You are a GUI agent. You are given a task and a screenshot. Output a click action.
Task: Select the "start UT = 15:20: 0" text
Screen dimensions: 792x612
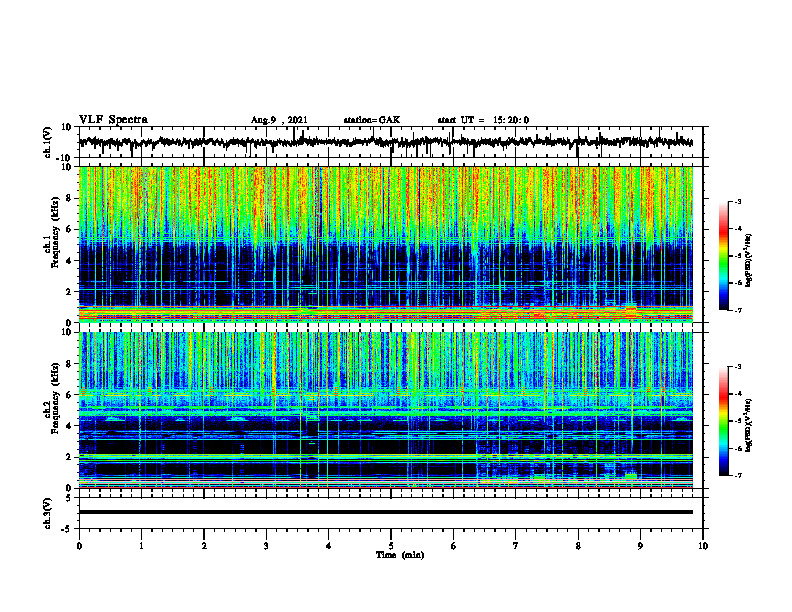(483, 120)
